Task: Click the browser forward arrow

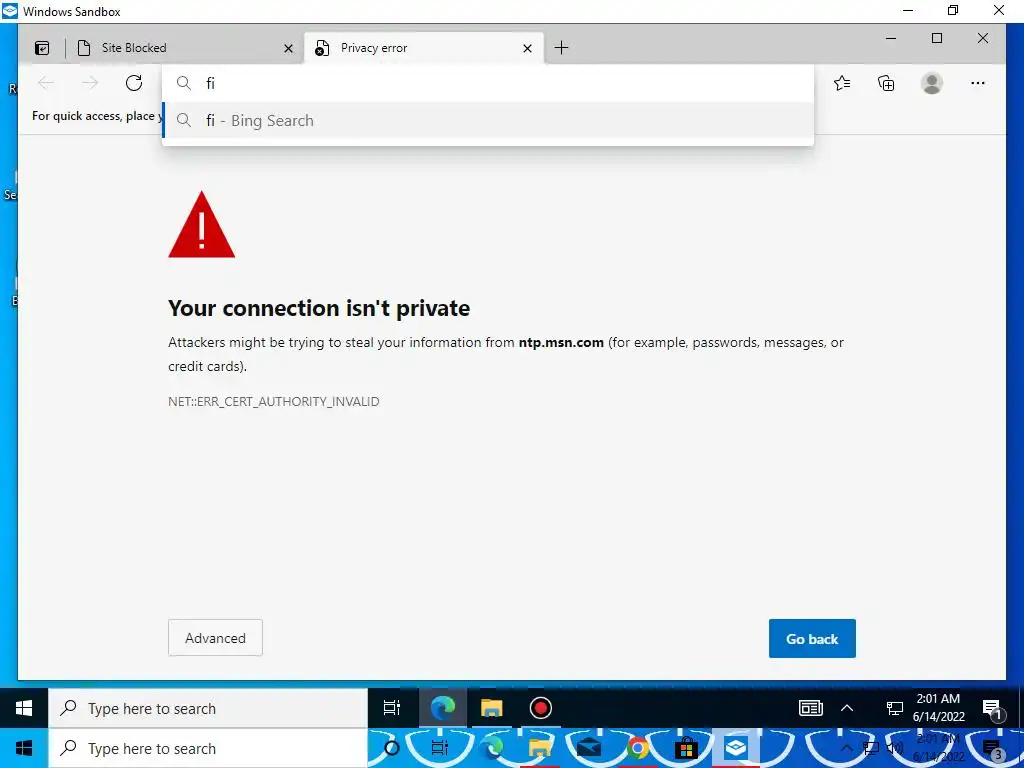Action: click(90, 83)
